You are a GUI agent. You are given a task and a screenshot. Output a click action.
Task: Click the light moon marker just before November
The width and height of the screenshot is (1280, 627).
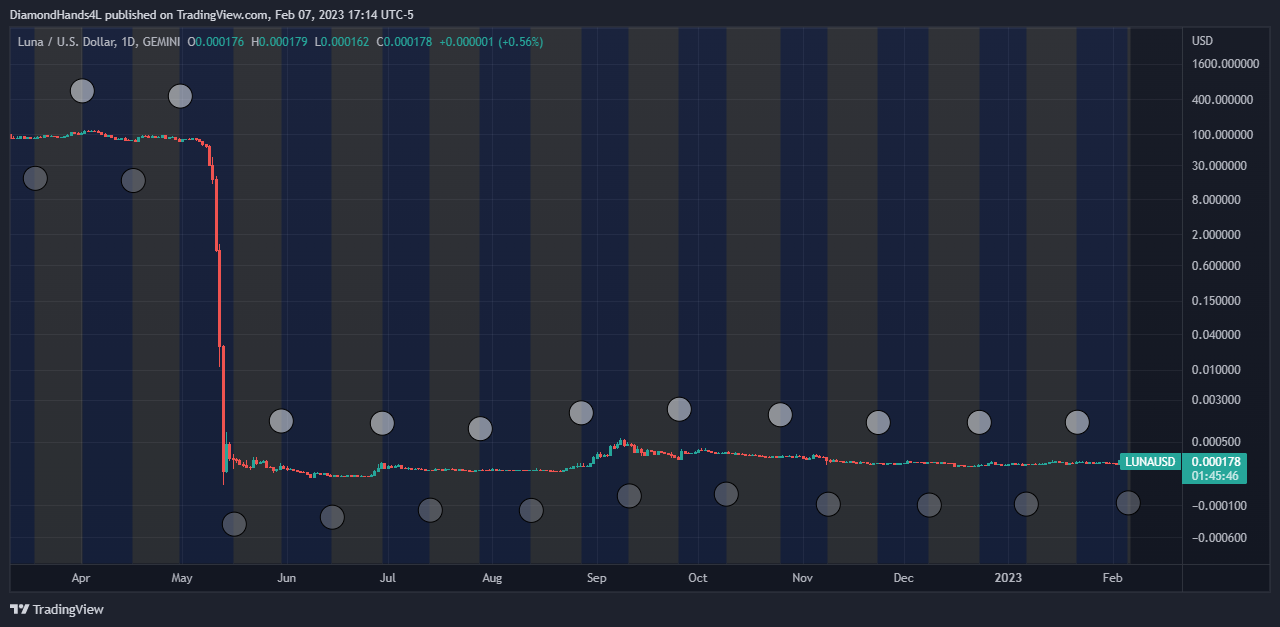tap(780, 414)
